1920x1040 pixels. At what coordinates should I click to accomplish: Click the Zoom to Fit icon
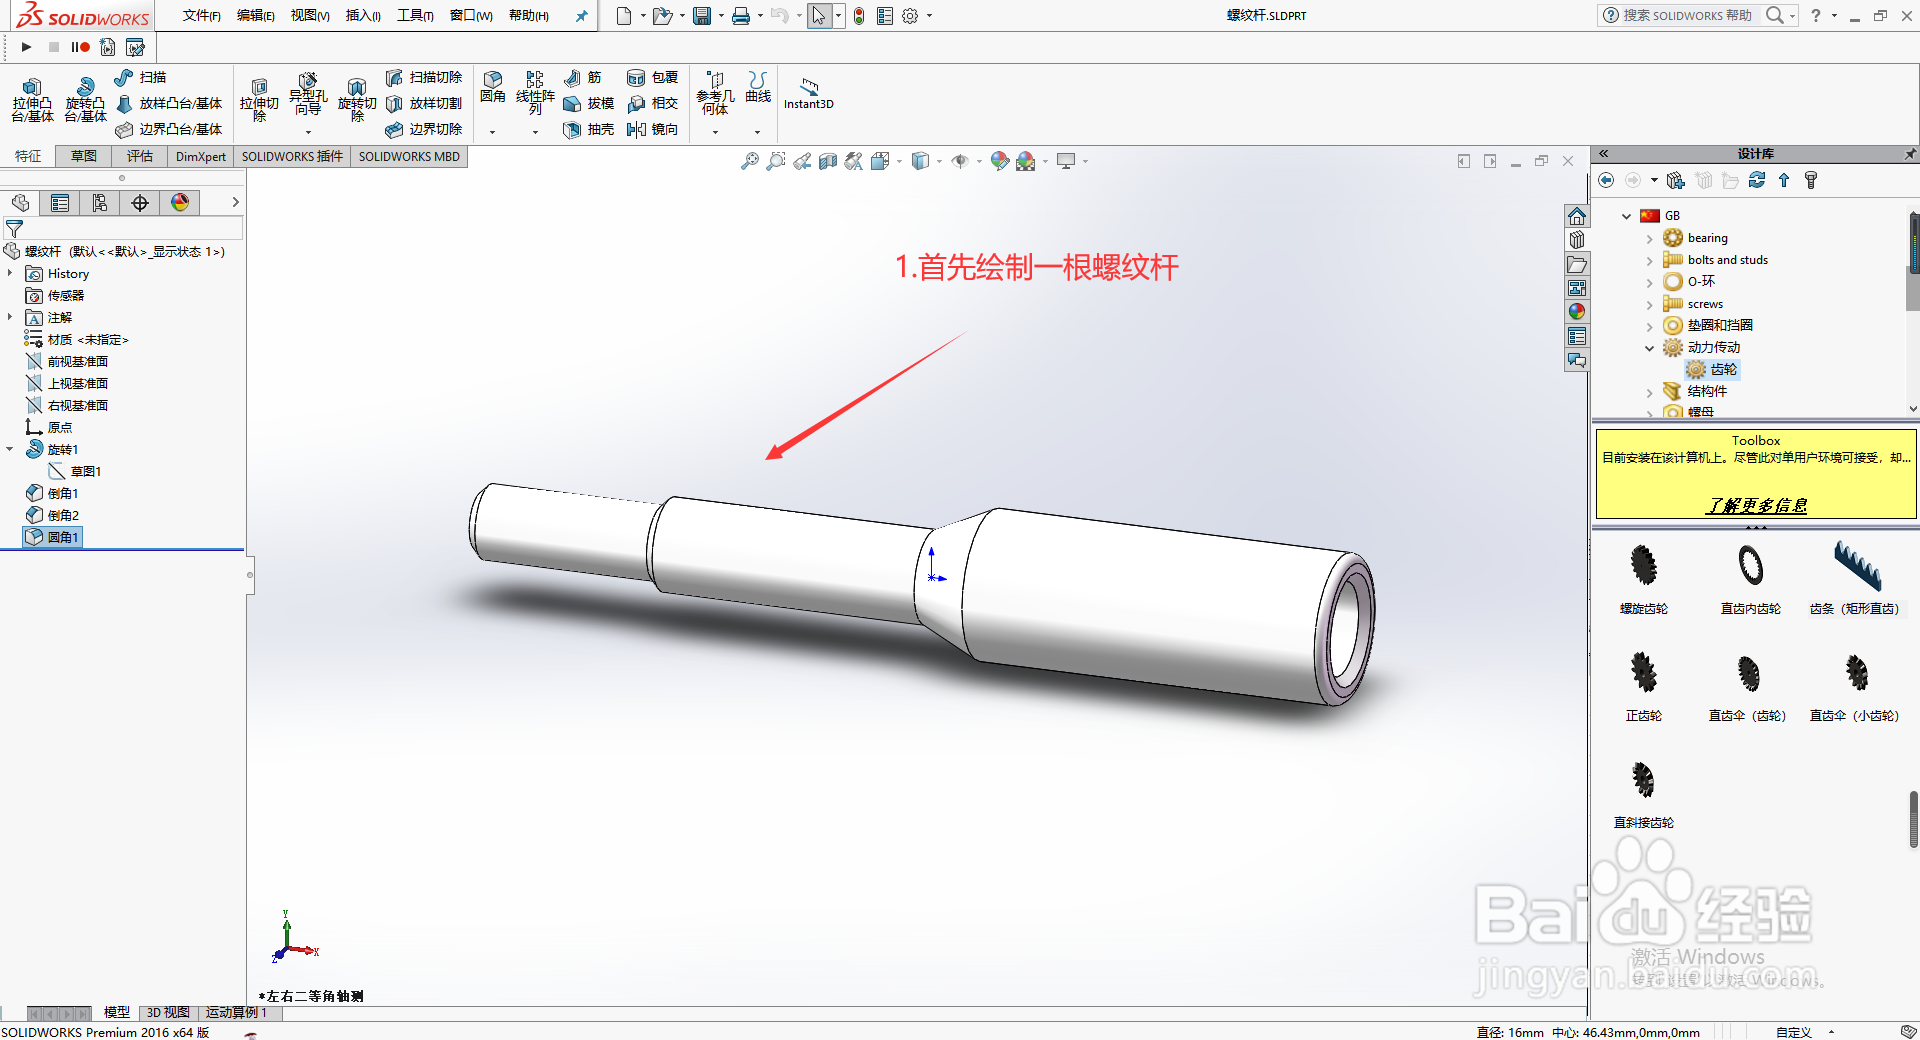click(x=749, y=161)
